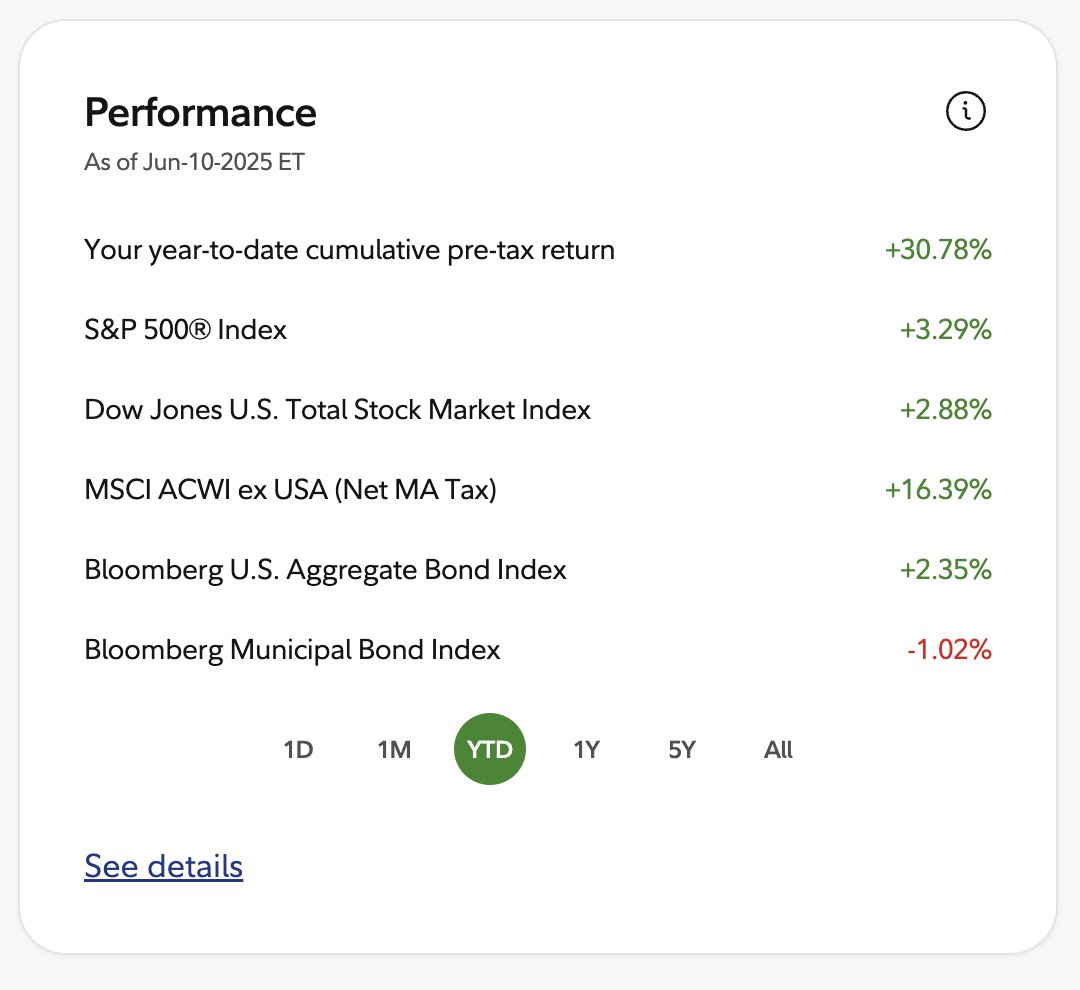Switch to the 1M time range

394,749
